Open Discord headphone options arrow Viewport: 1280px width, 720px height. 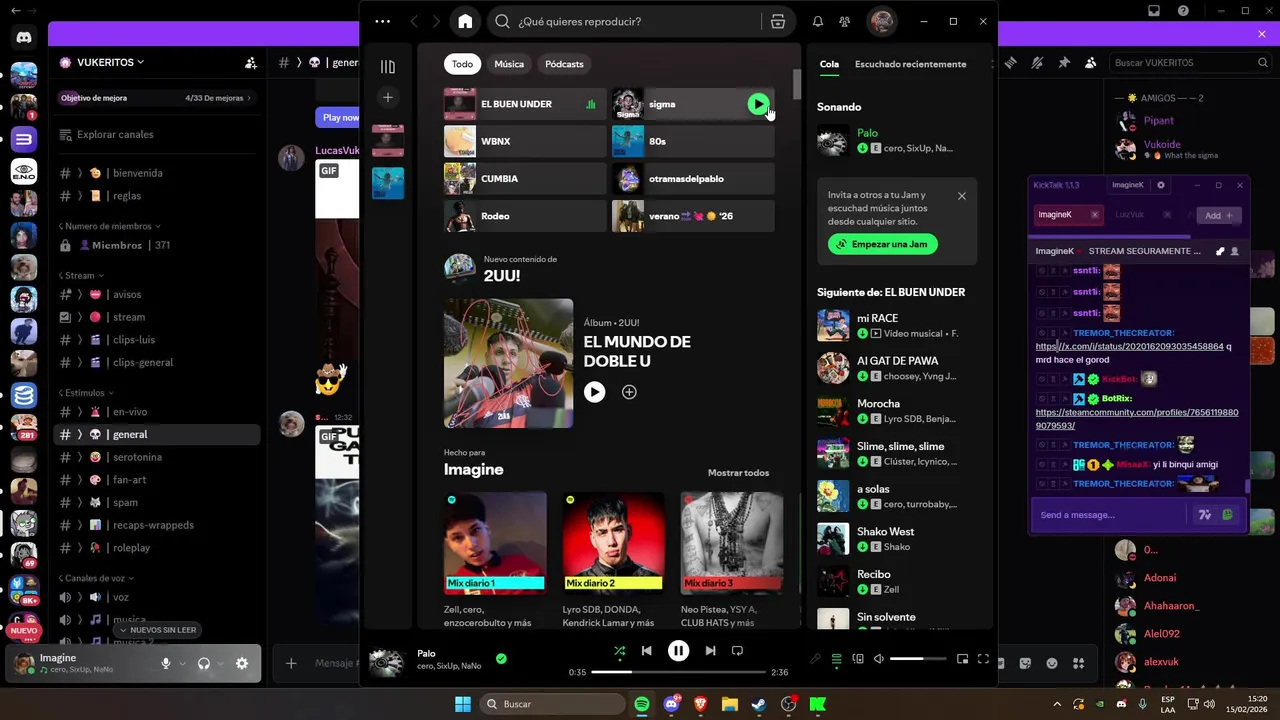220,664
